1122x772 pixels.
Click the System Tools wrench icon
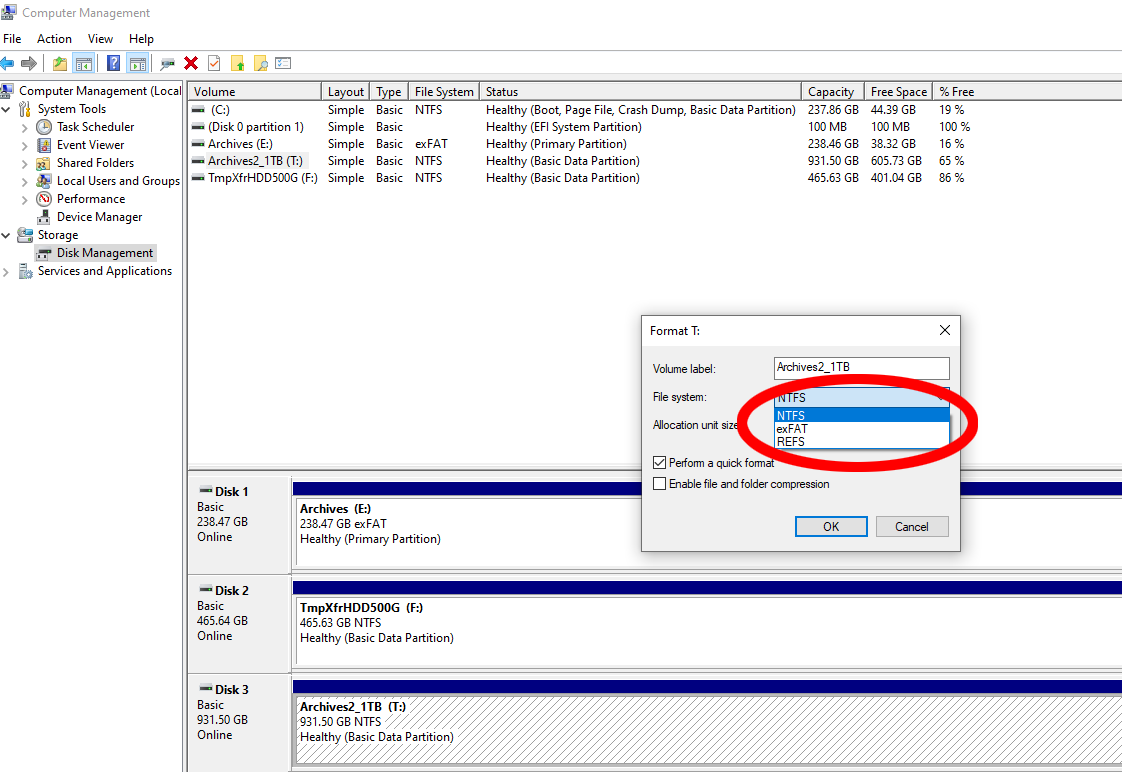click(x=25, y=109)
